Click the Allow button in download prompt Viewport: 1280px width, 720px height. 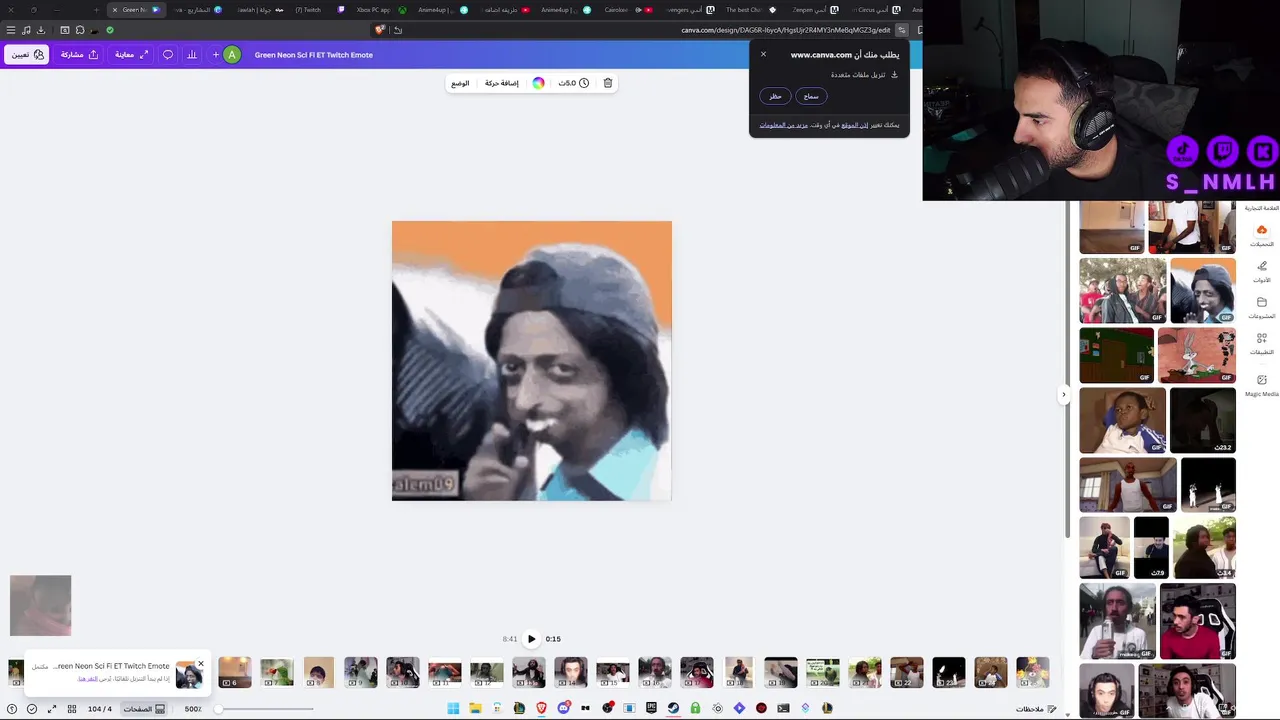pyautogui.click(x=811, y=96)
